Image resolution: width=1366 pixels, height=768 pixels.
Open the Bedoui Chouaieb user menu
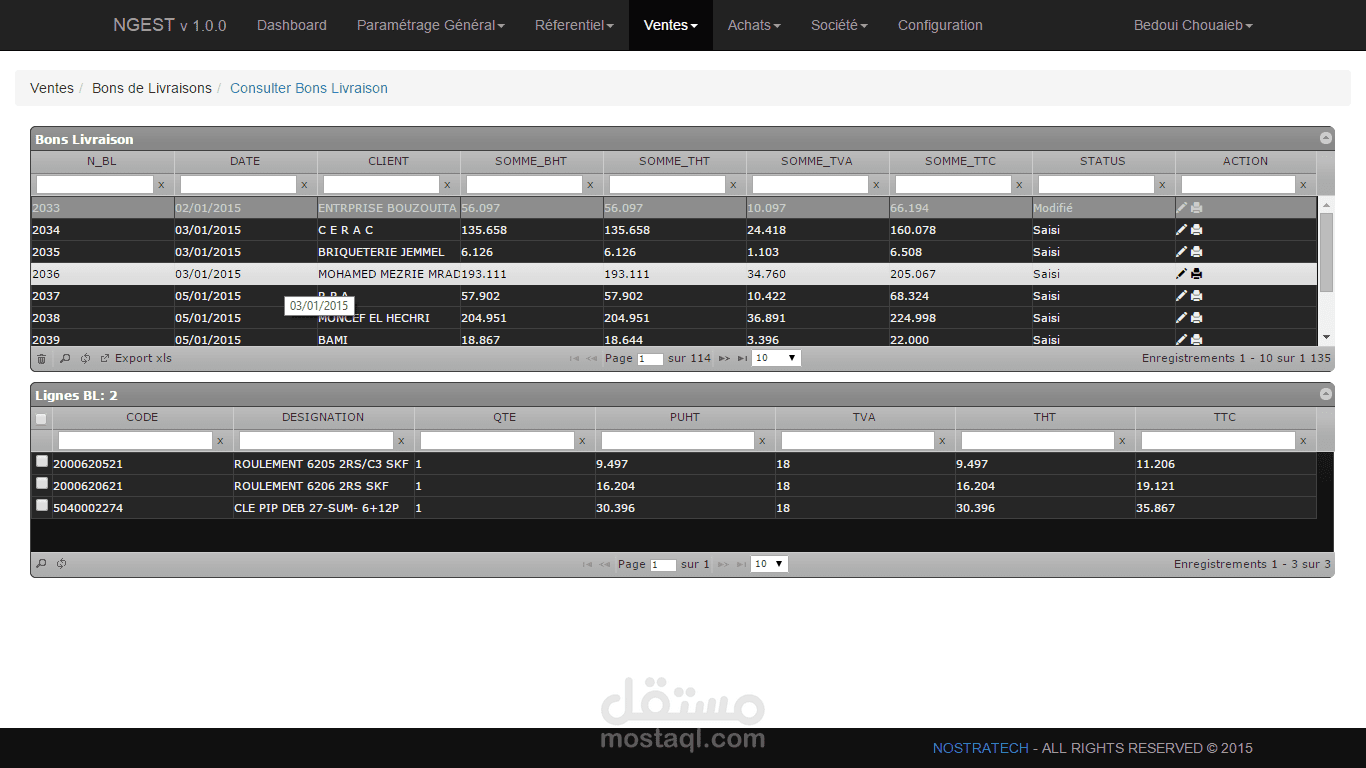(1193, 25)
